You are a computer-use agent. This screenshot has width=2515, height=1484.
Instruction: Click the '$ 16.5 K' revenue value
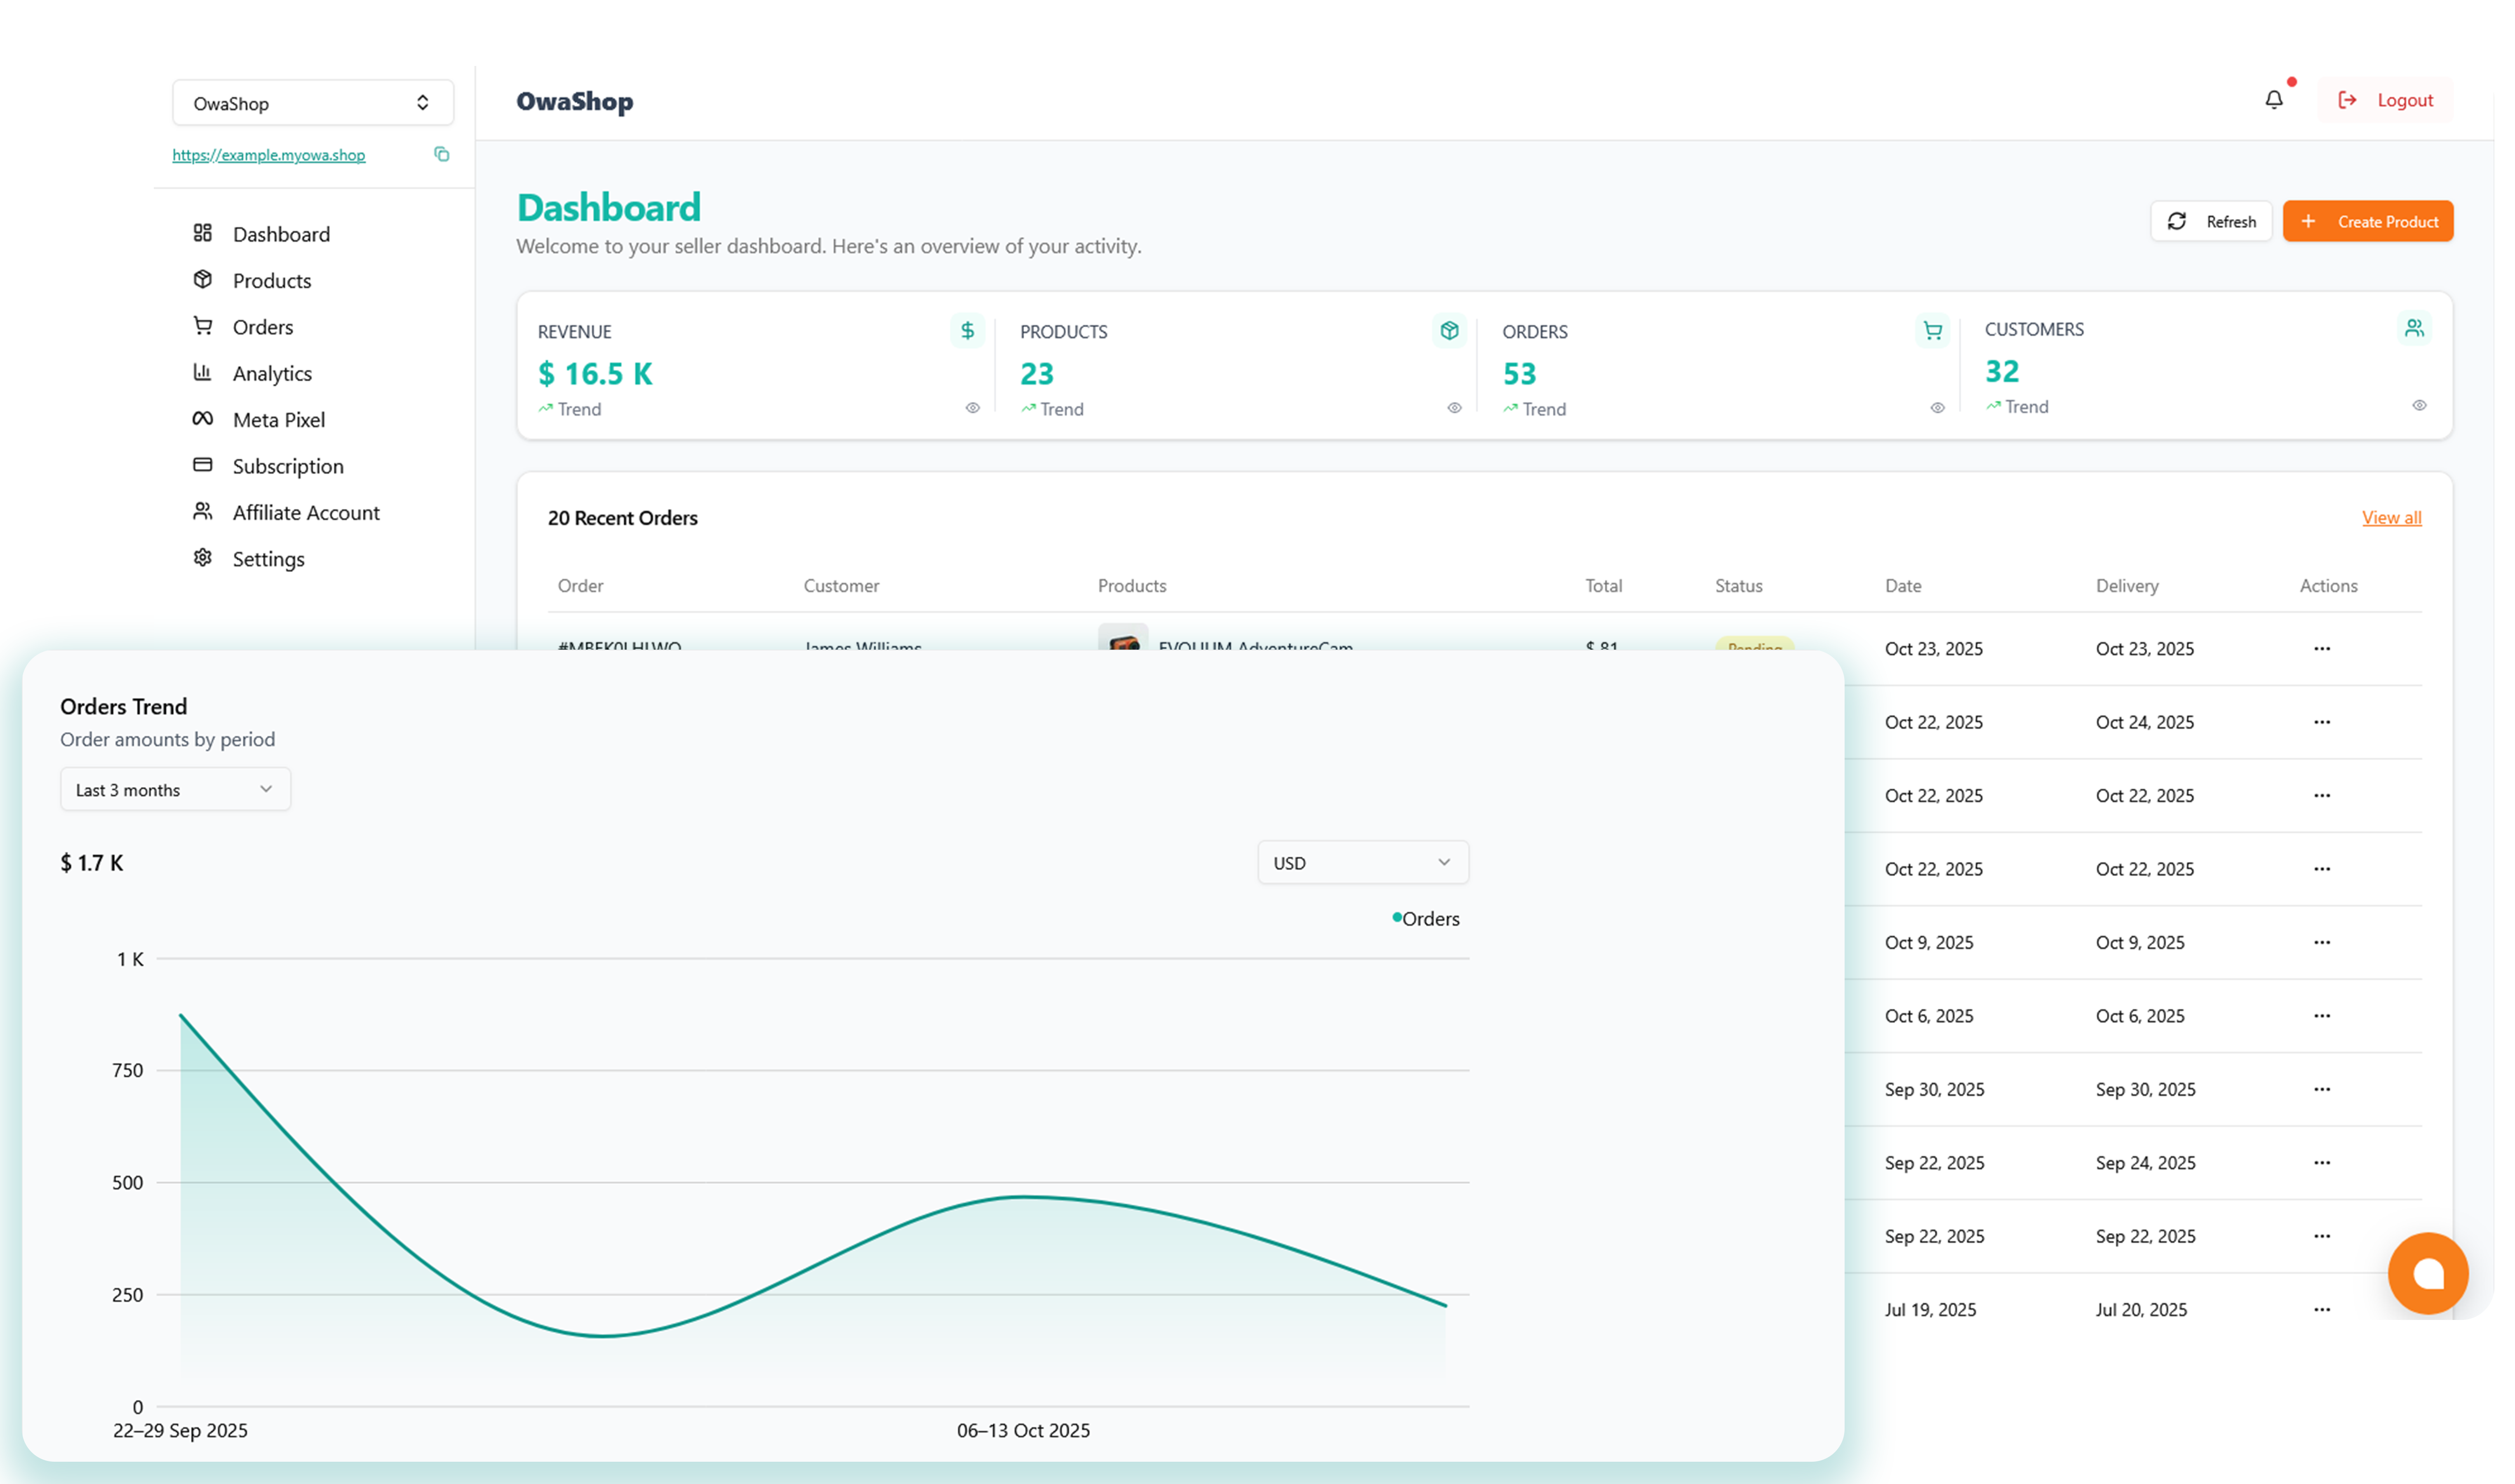coord(595,374)
